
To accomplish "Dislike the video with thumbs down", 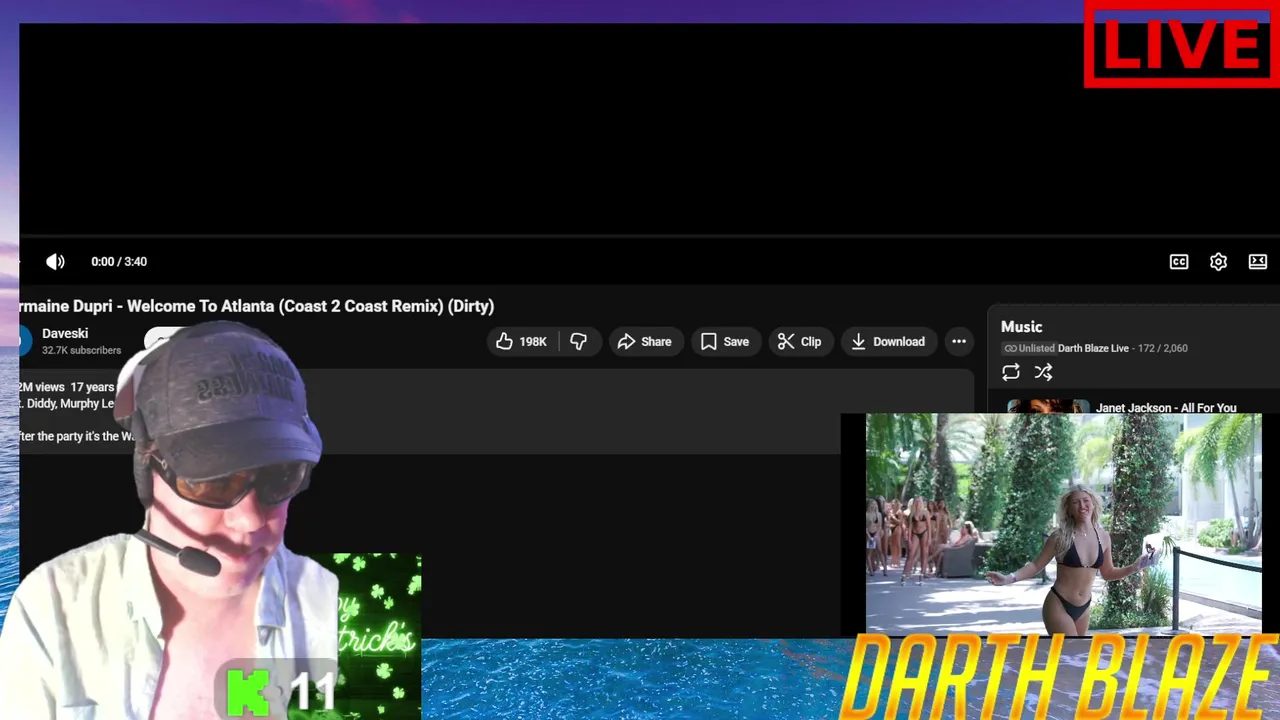I will pyautogui.click(x=579, y=342).
